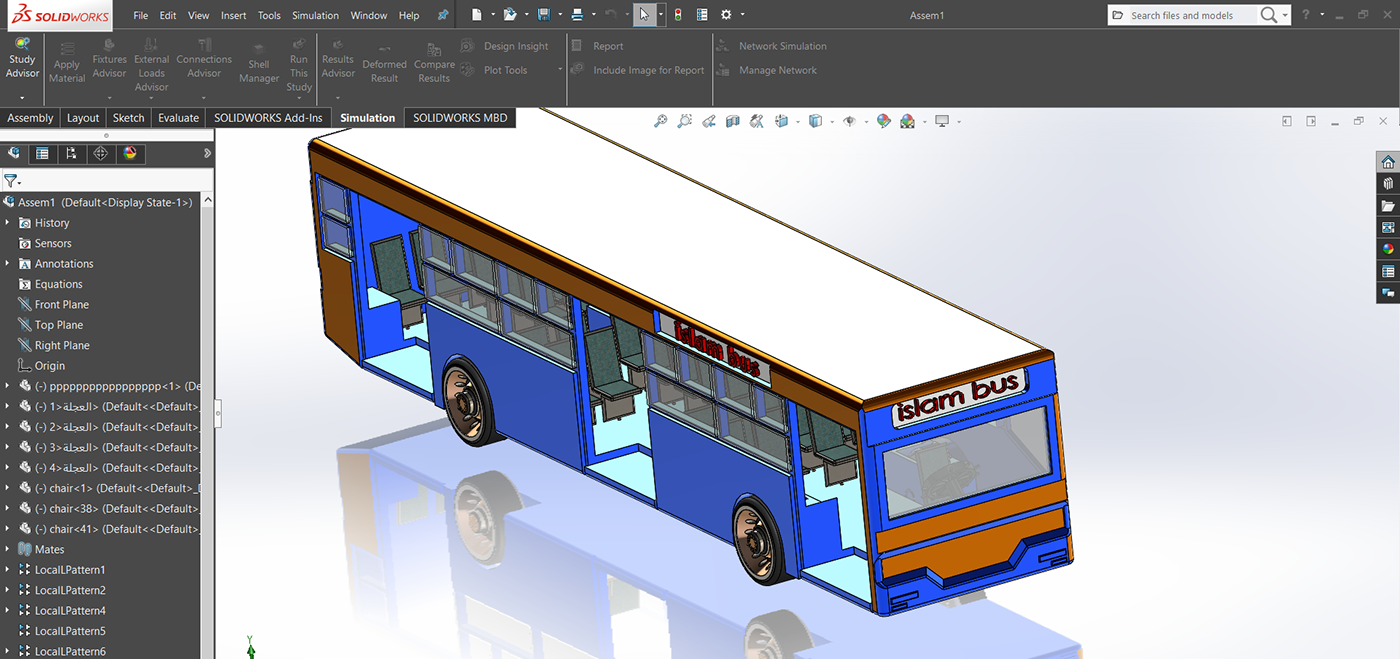Open the Design Library task pane icon
The height and width of the screenshot is (659, 1400).
pyautogui.click(x=1388, y=183)
